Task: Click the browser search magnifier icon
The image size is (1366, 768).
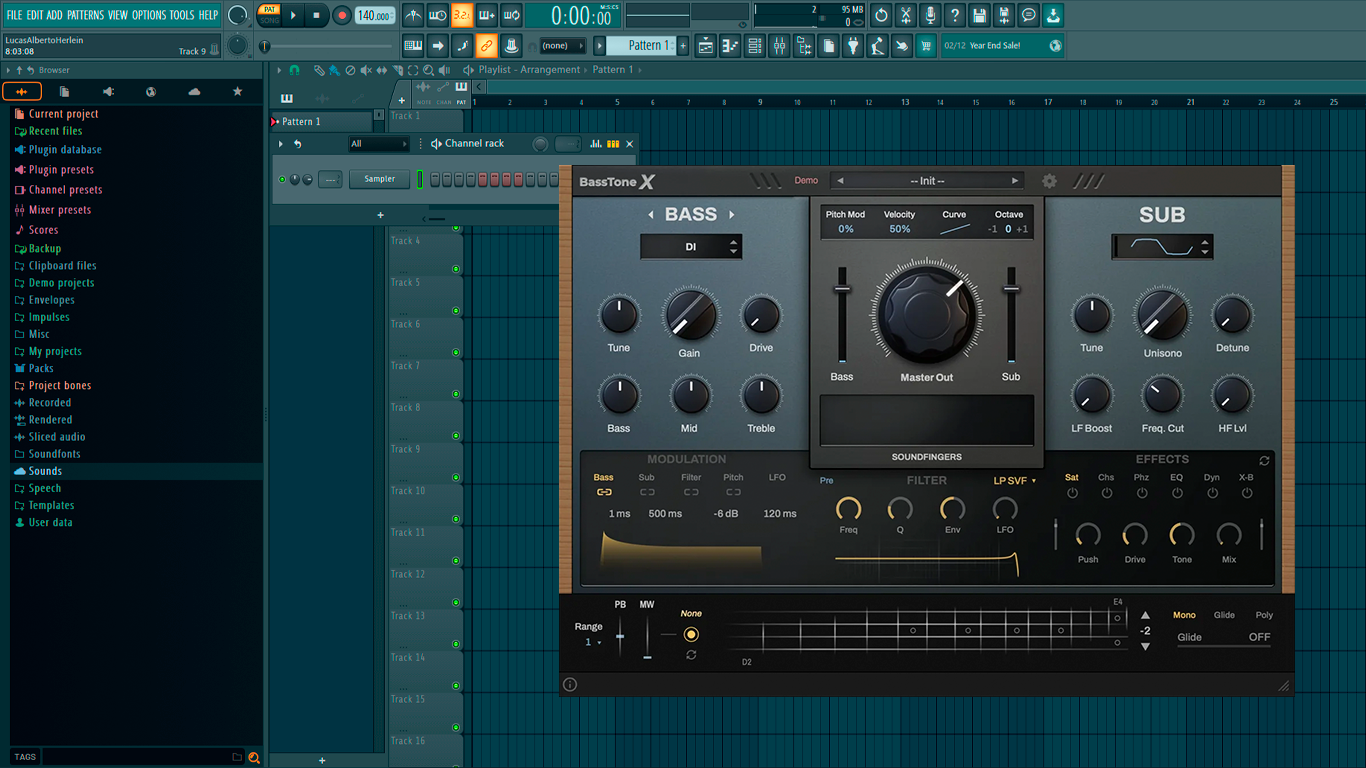Action: 254,757
